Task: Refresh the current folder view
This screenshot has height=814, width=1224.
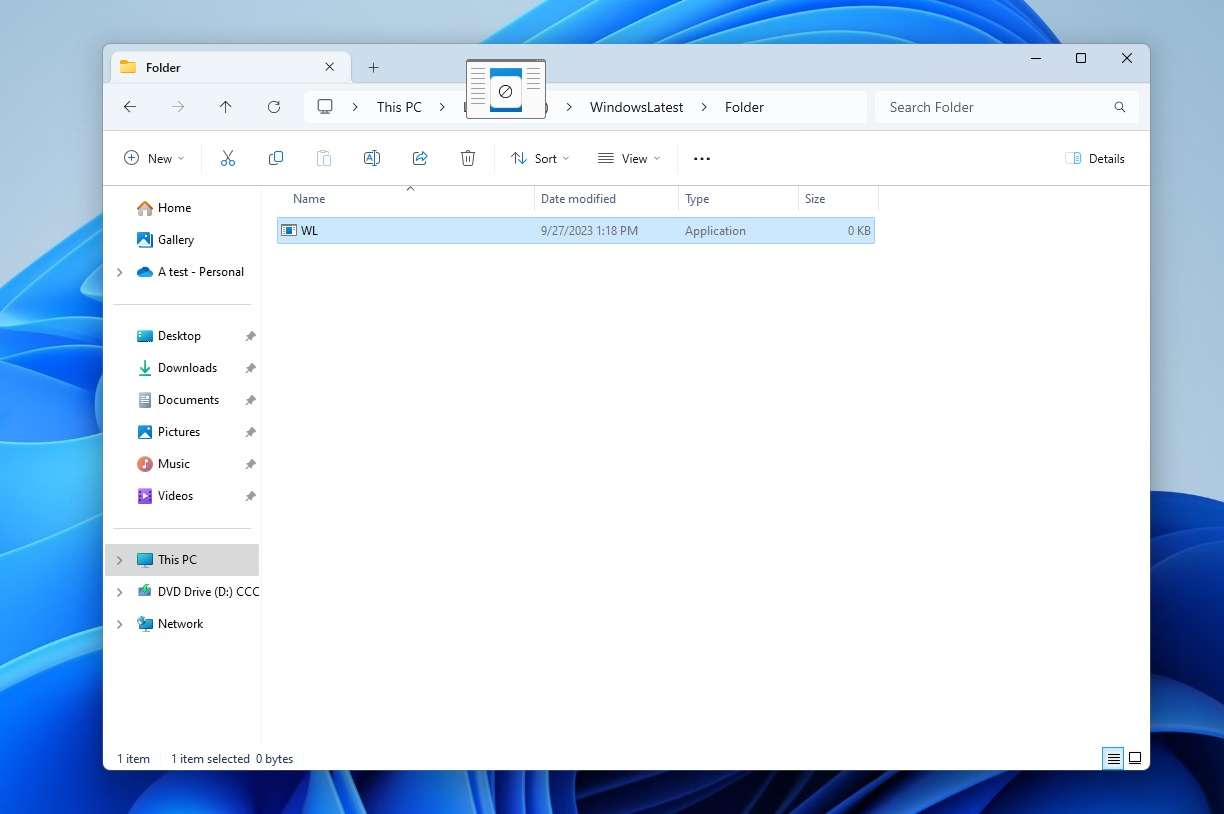Action: coord(274,107)
